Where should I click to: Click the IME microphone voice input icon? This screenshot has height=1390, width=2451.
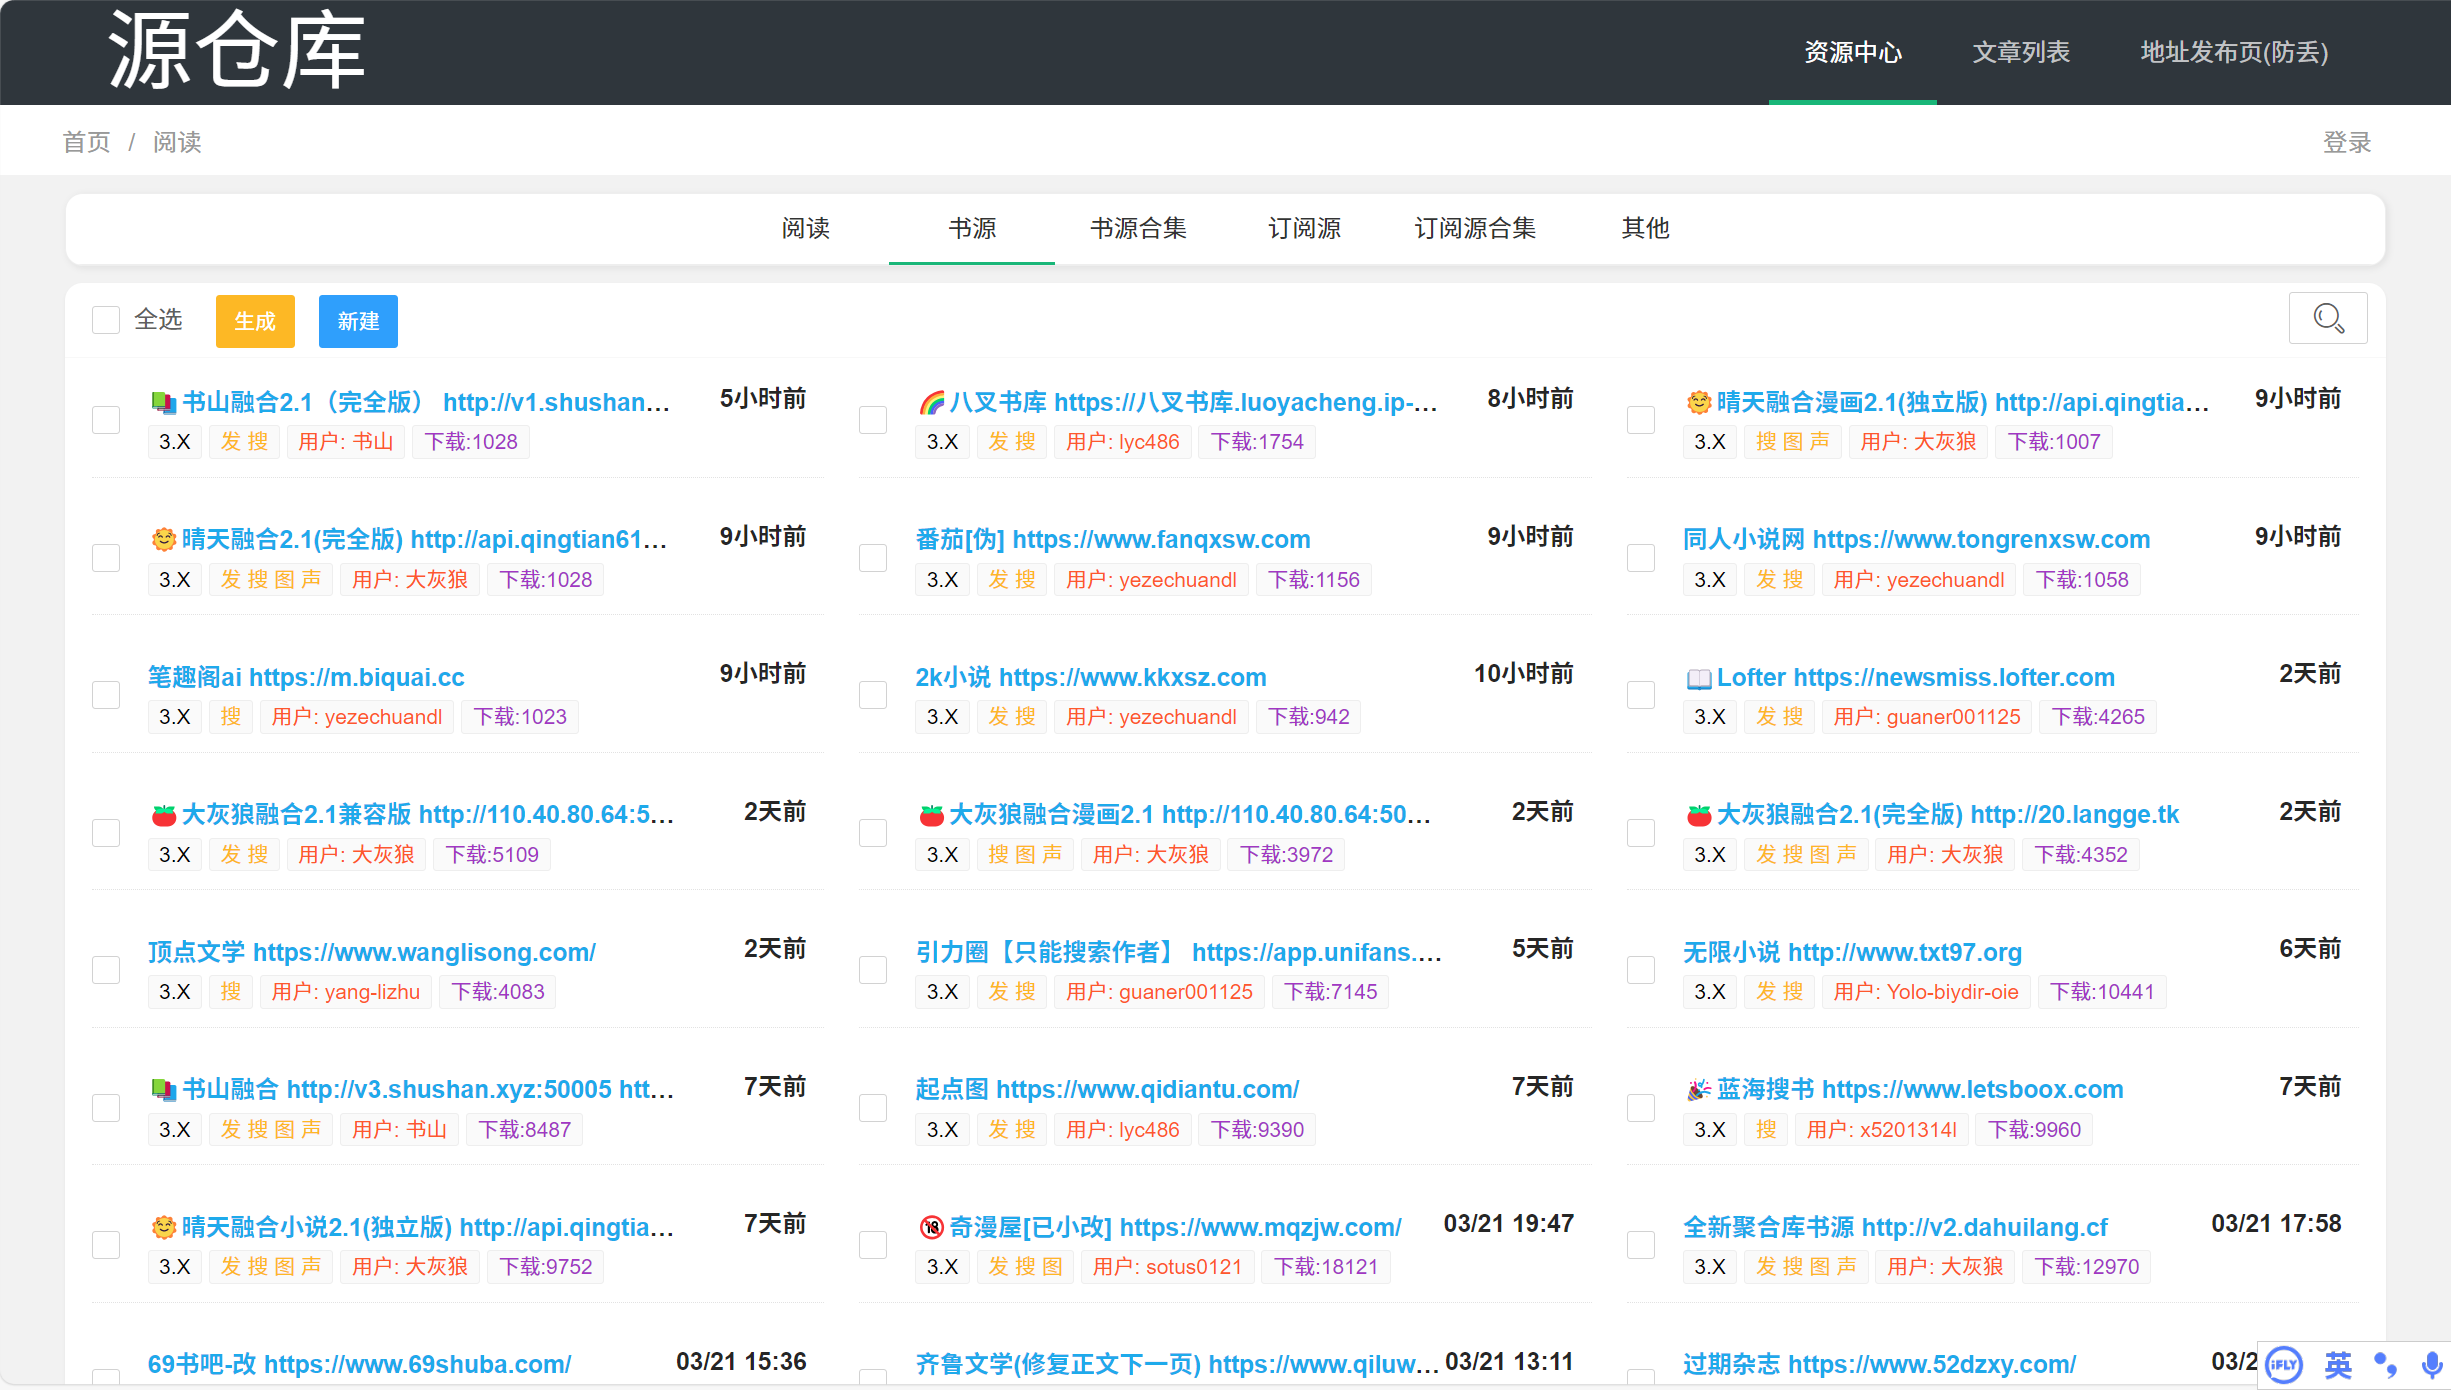tap(2432, 1364)
